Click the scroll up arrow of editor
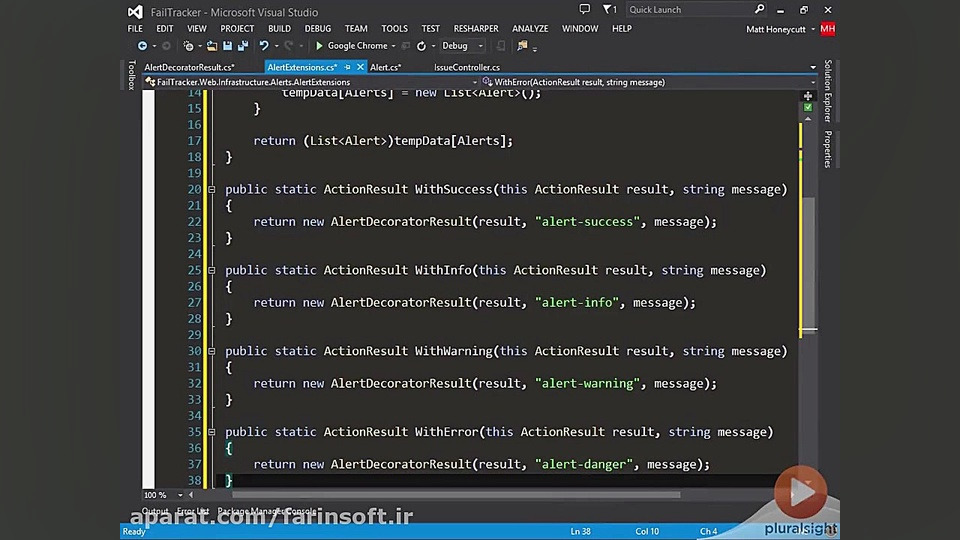The image size is (960, 540). pos(808,119)
